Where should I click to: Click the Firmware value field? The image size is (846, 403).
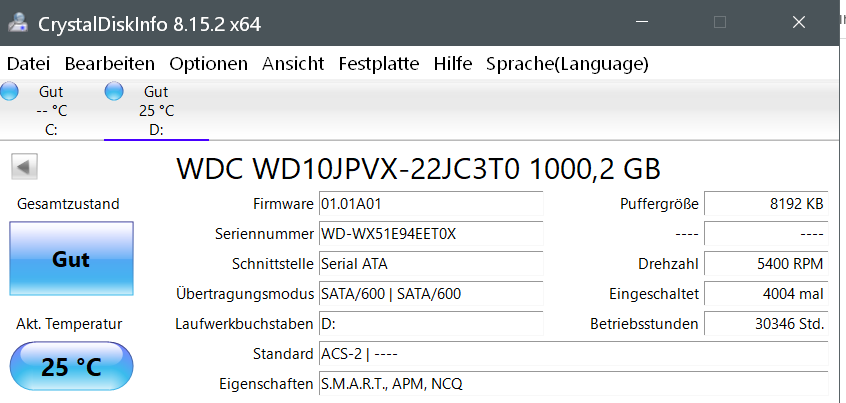click(430, 204)
